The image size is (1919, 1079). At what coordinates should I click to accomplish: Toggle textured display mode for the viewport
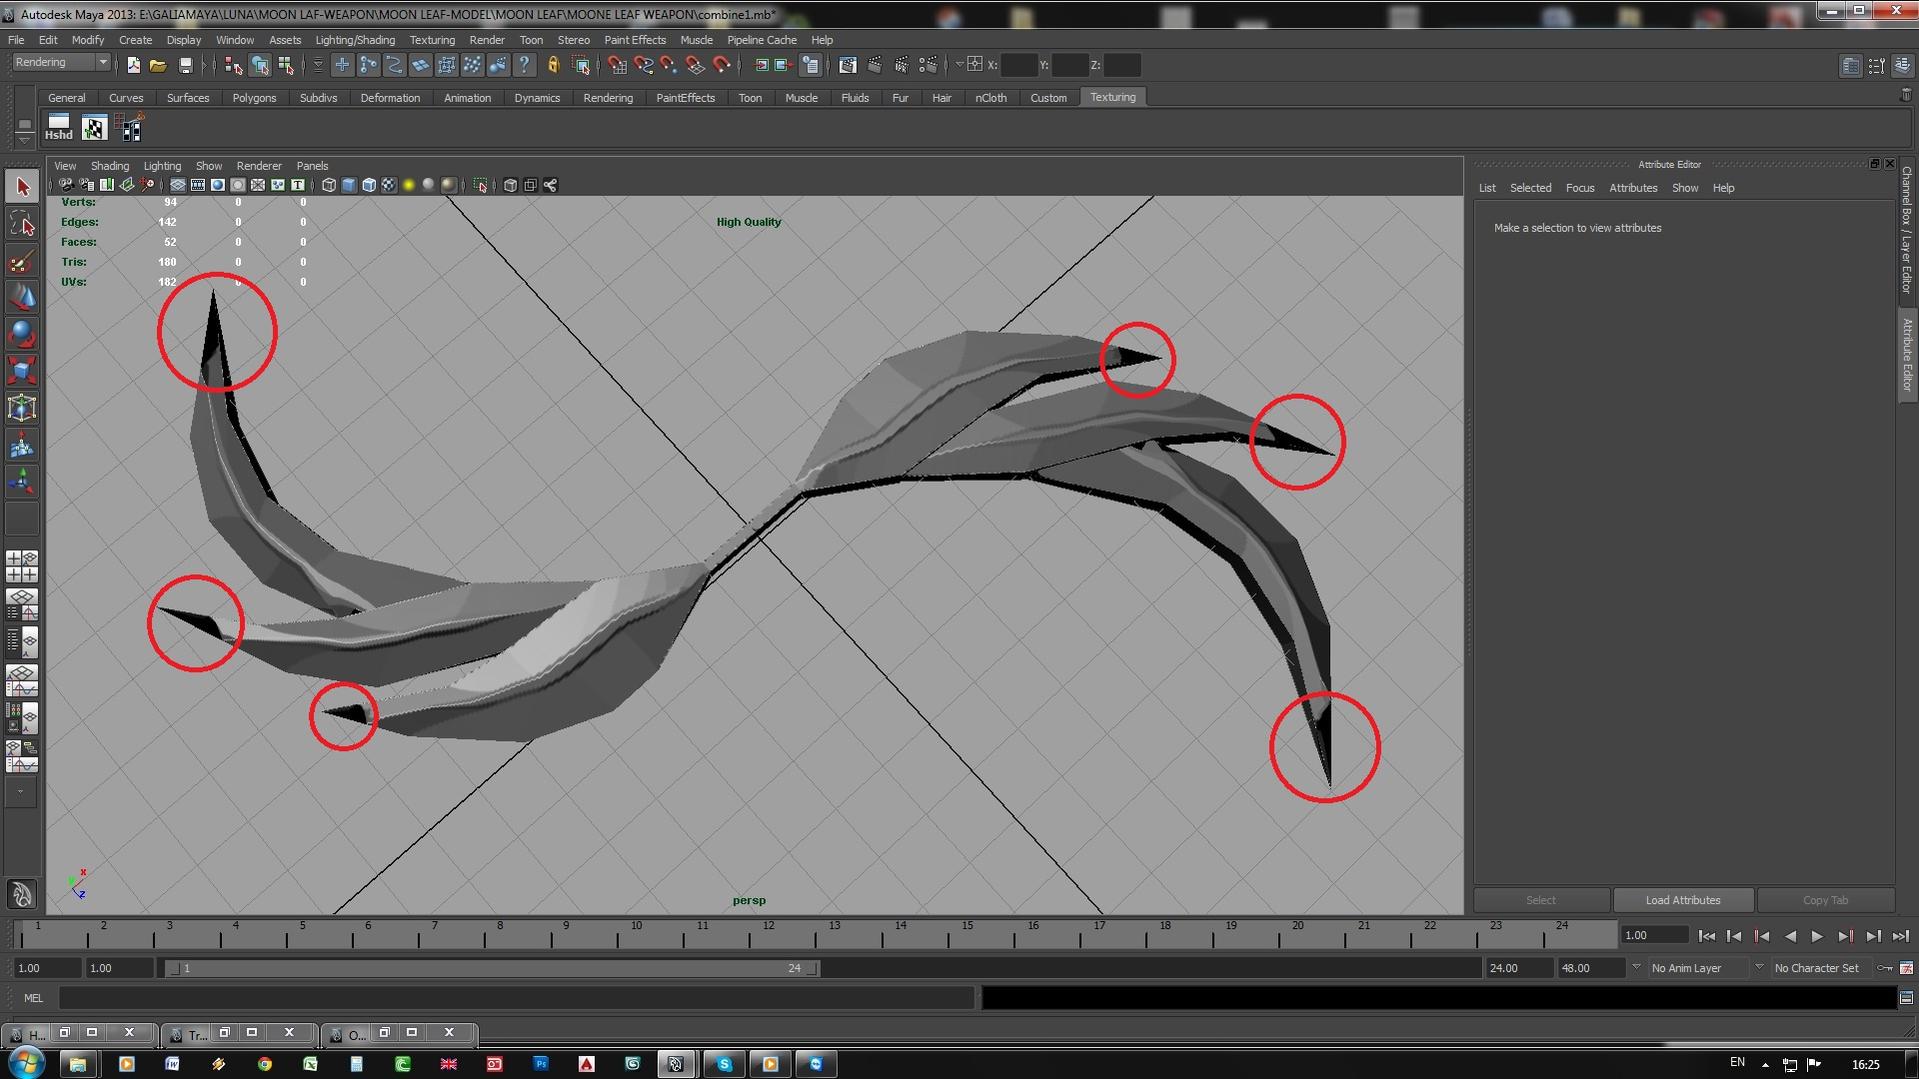click(x=388, y=185)
